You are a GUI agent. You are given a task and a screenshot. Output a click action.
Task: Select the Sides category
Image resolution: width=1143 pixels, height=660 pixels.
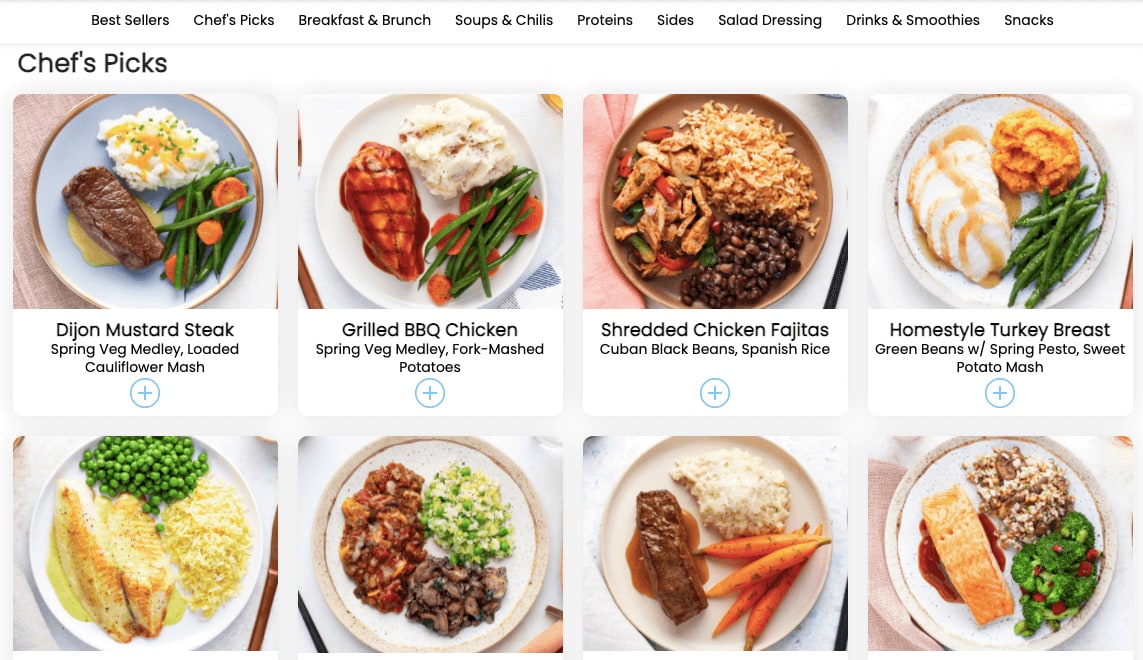click(x=675, y=20)
